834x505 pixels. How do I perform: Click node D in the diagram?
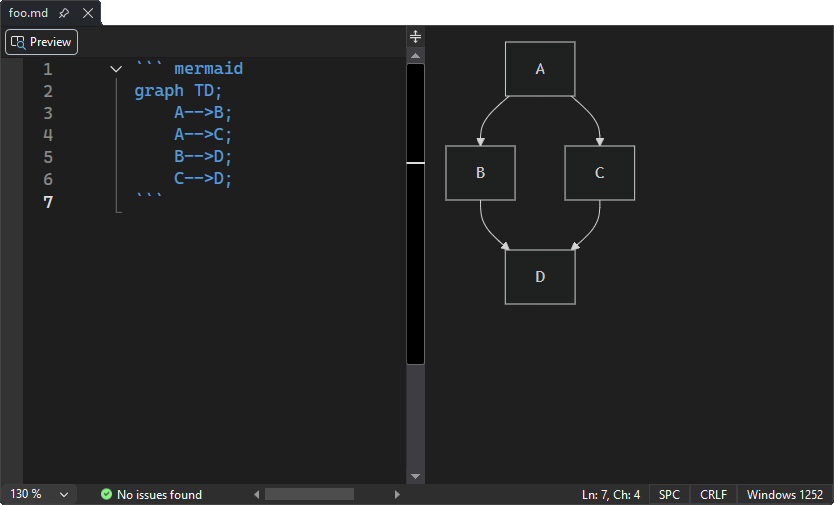540,277
